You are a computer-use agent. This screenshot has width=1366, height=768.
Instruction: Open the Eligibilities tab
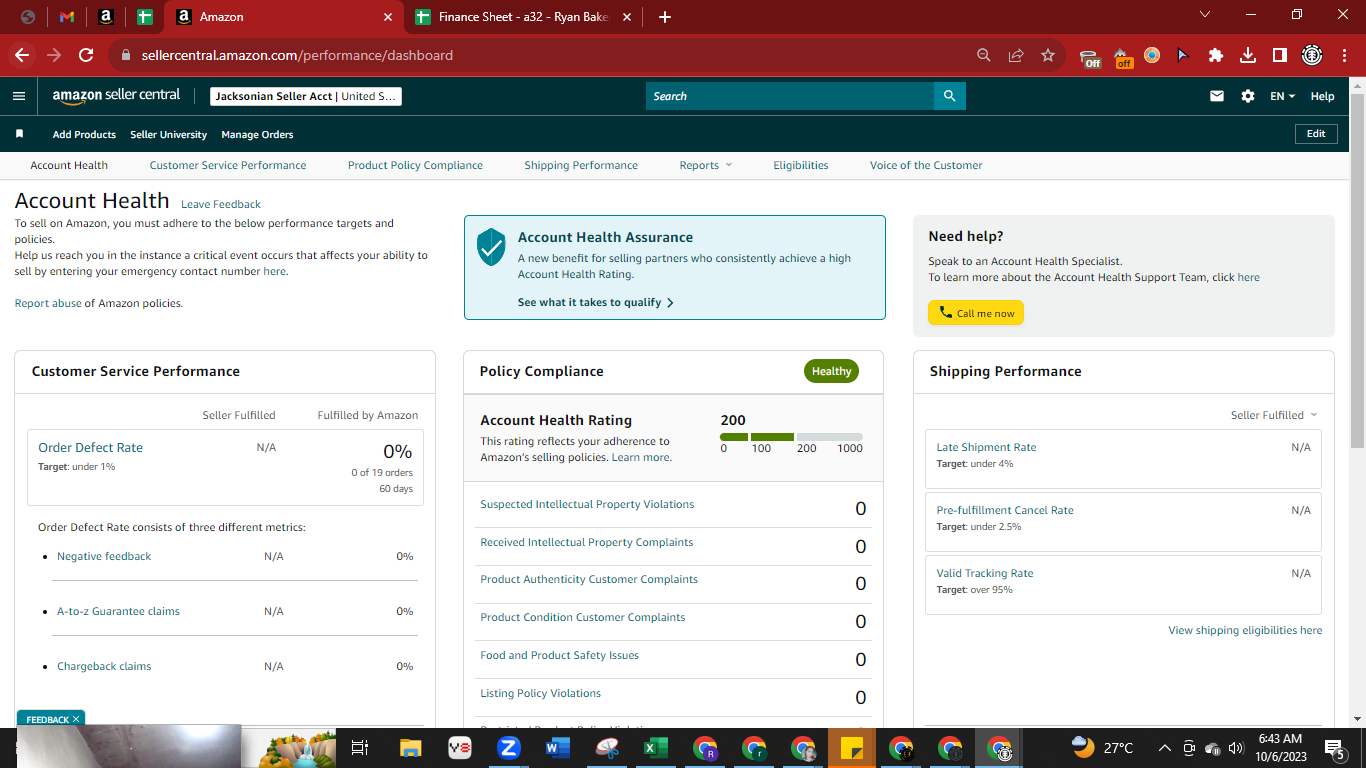click(x=801, y=165)
